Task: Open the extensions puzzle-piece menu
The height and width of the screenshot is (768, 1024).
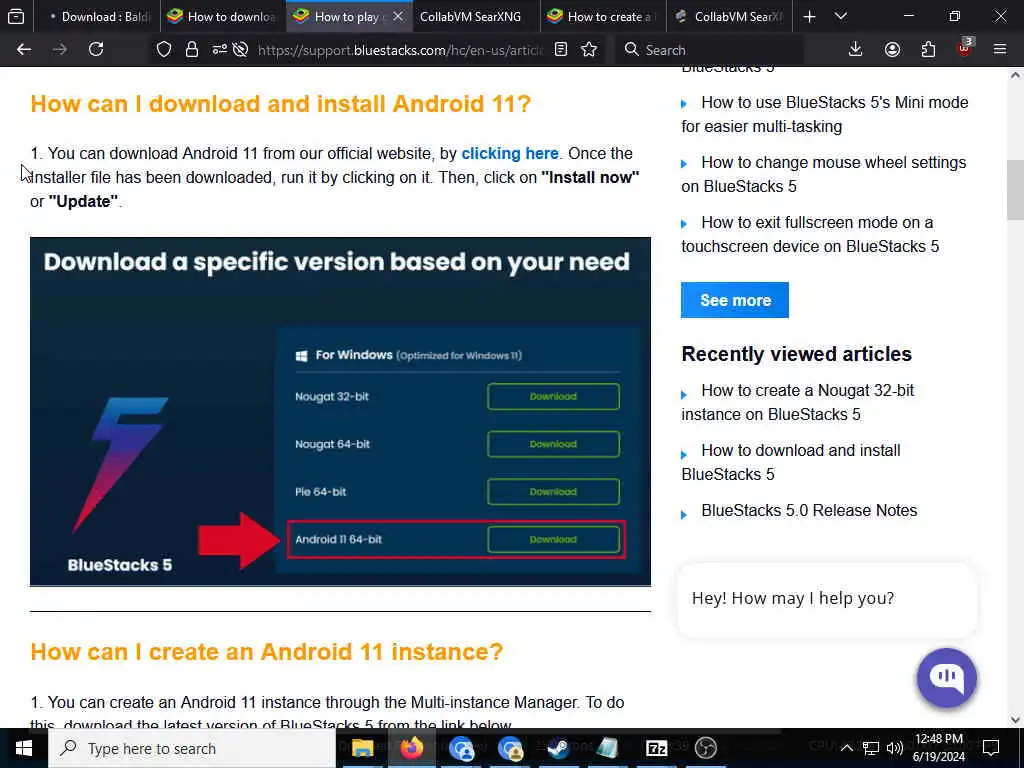Action: 929,50
